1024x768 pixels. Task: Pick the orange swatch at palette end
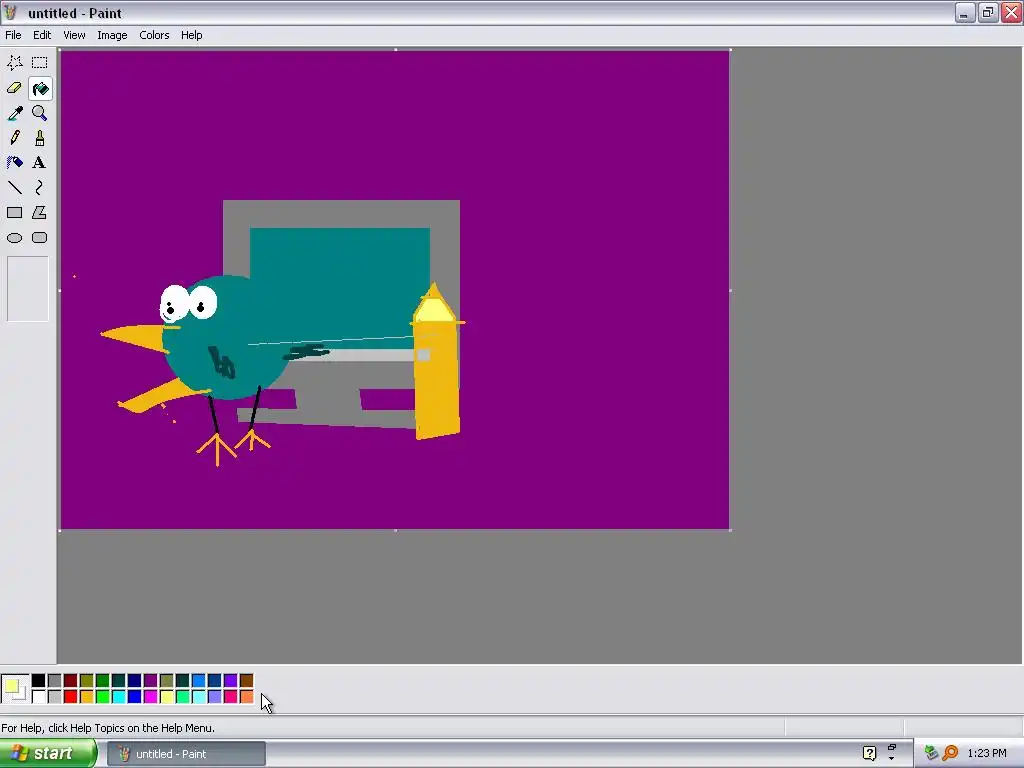tap(246, 697)
